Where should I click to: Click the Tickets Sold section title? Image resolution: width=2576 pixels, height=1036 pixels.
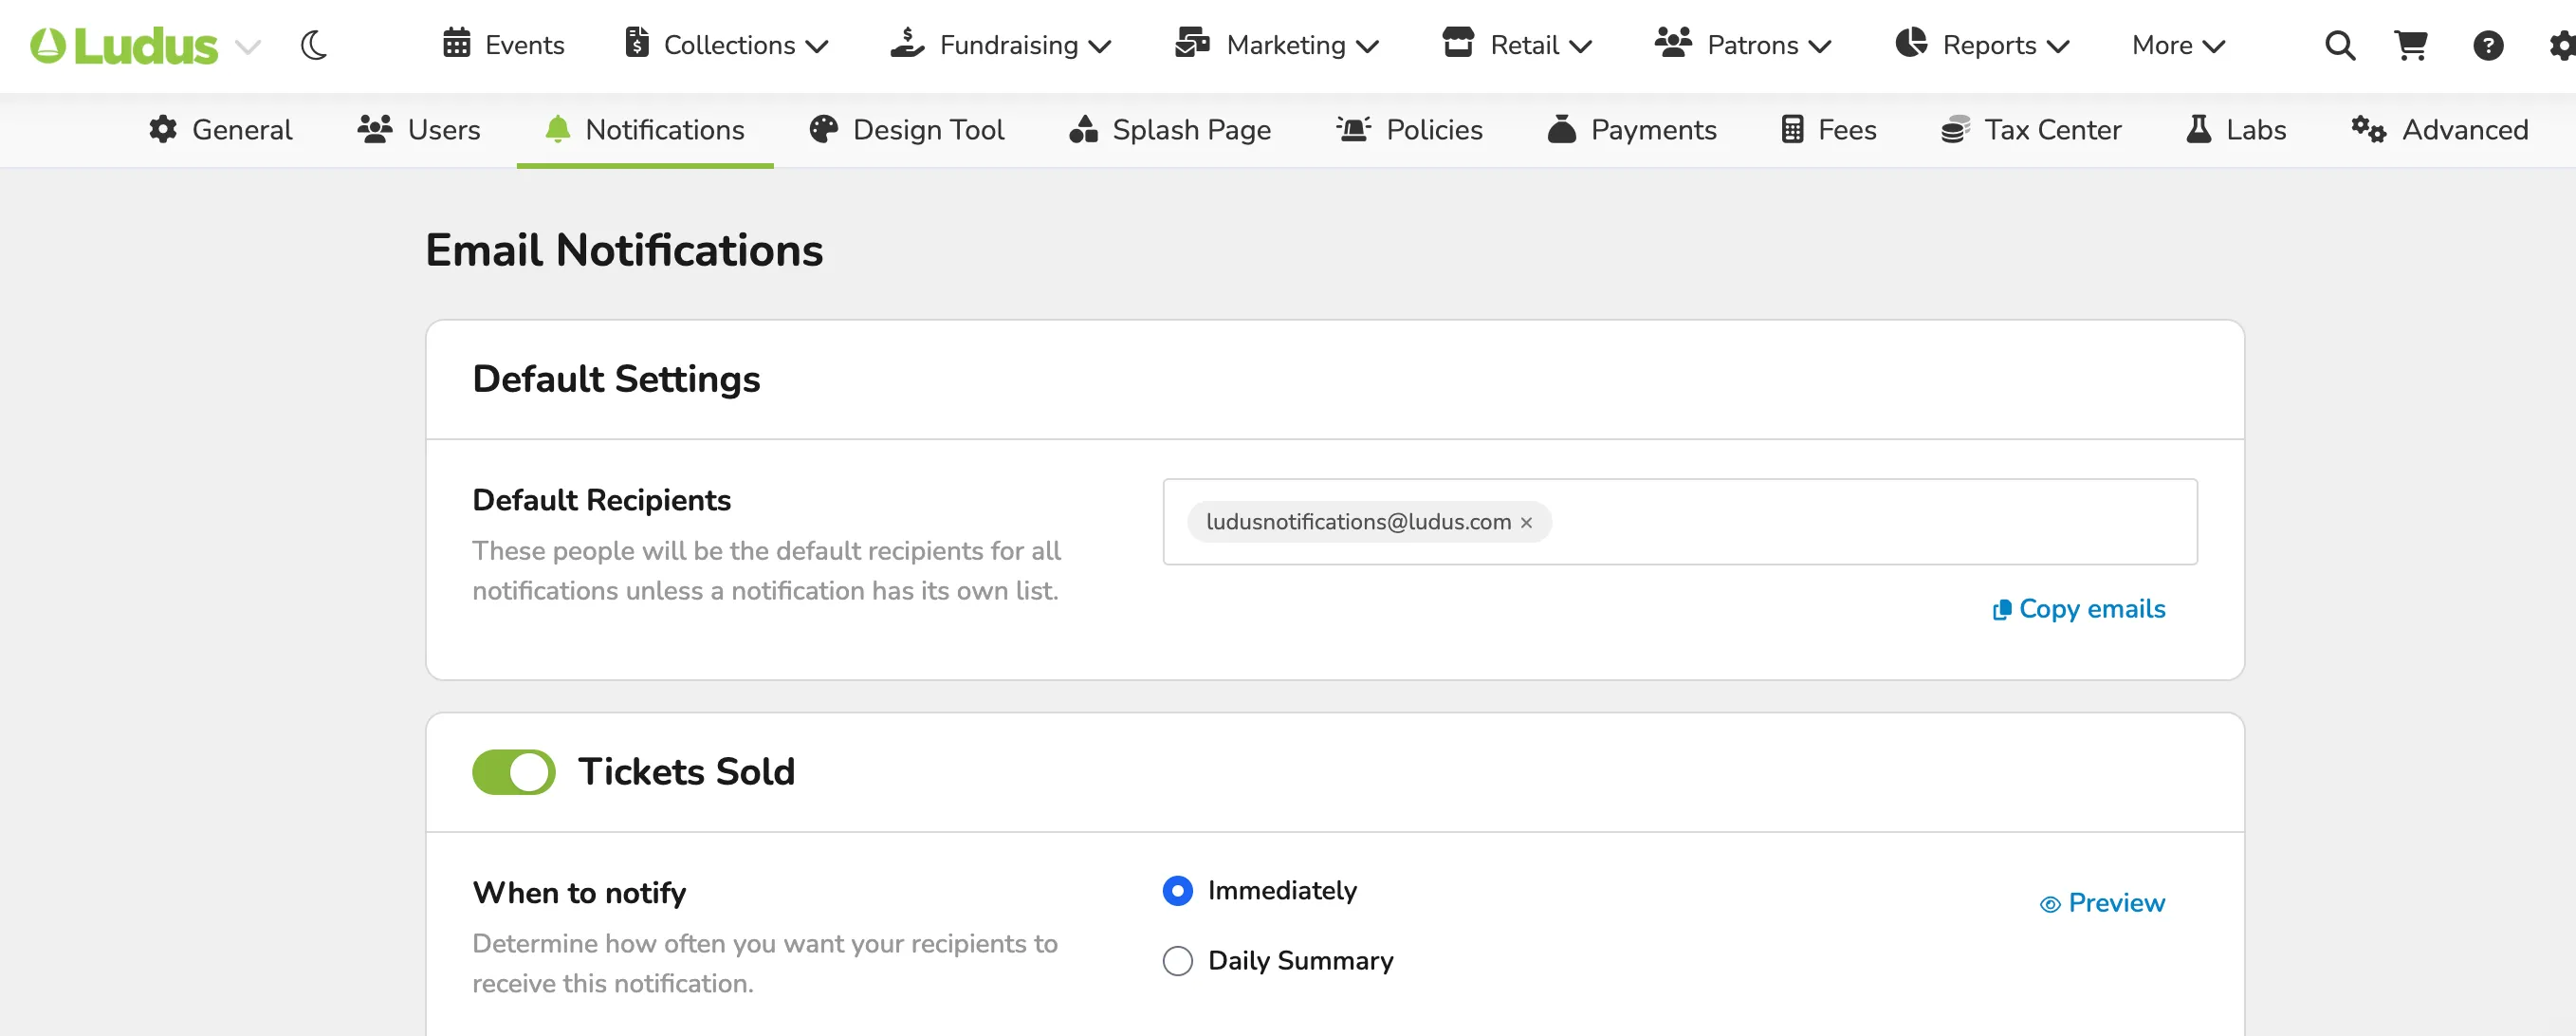pos(686,772)
